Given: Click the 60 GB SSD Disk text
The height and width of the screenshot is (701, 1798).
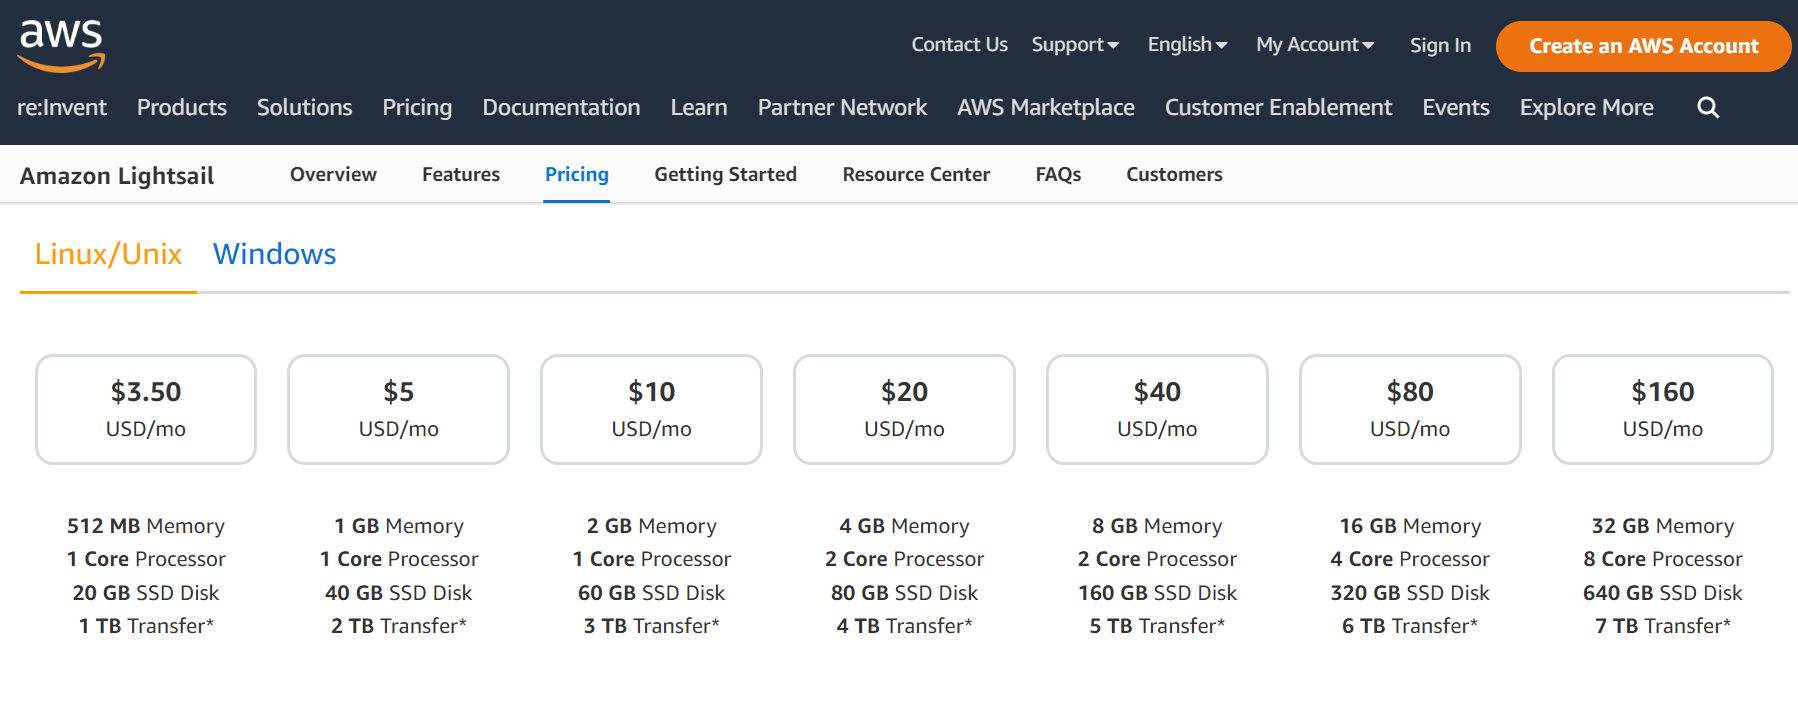Looking at the screenshot, I should click(x=652, y=593).
